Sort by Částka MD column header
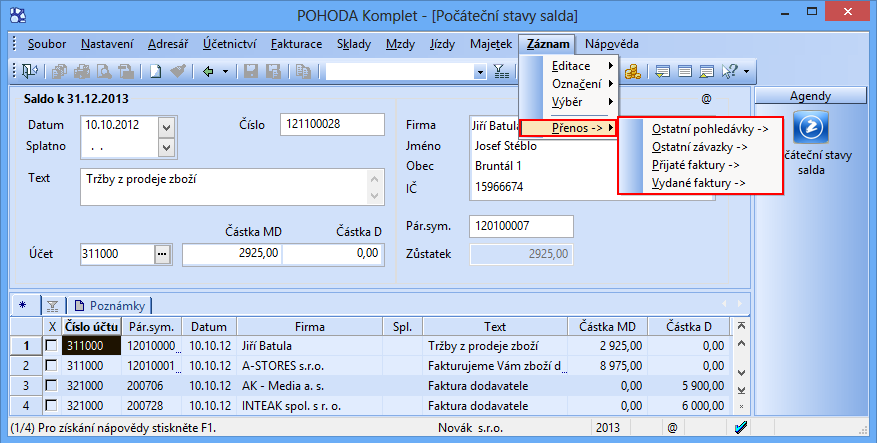The image size is (877, 443). (x=607, y=327)
